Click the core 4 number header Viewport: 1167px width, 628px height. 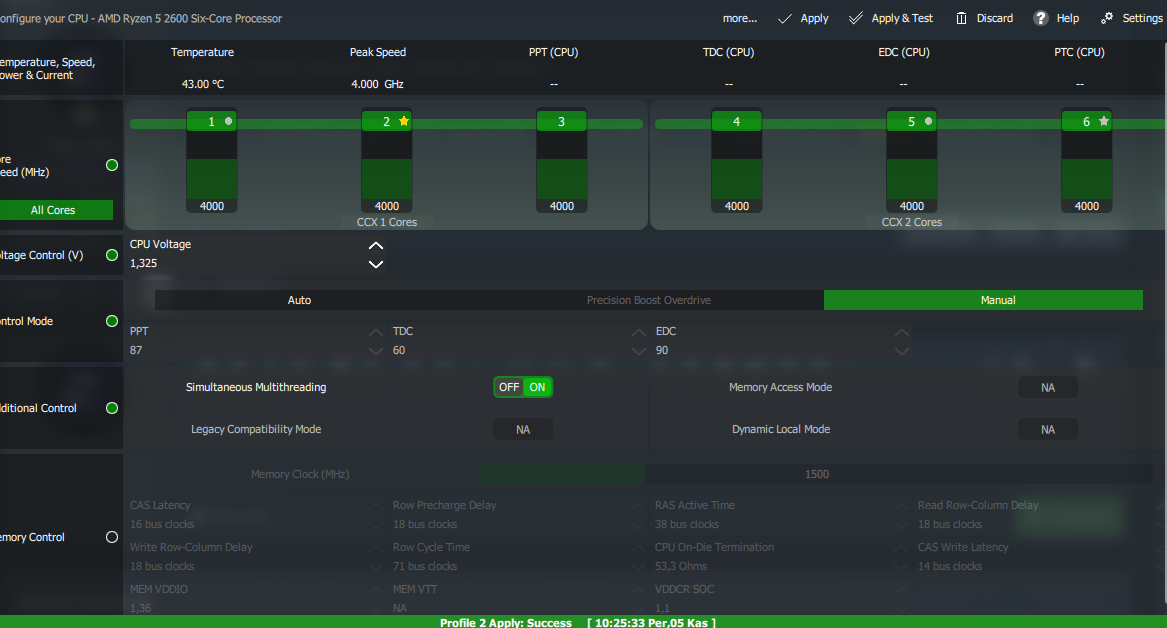pos(737,121)
